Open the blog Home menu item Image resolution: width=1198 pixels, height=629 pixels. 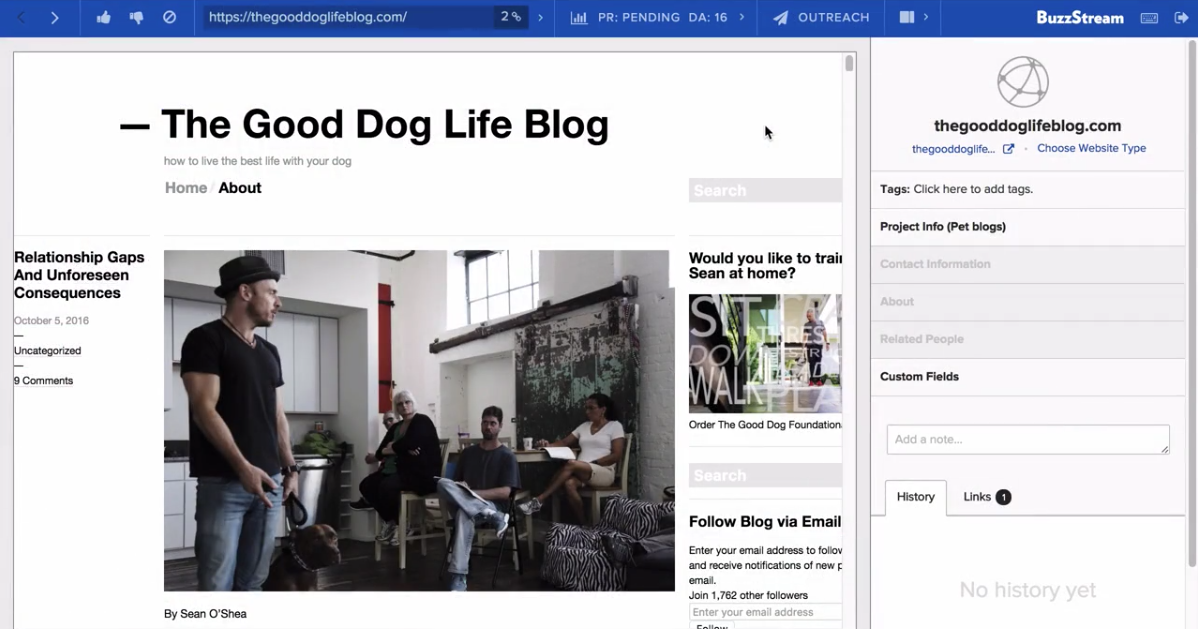(x=186, y=188)
